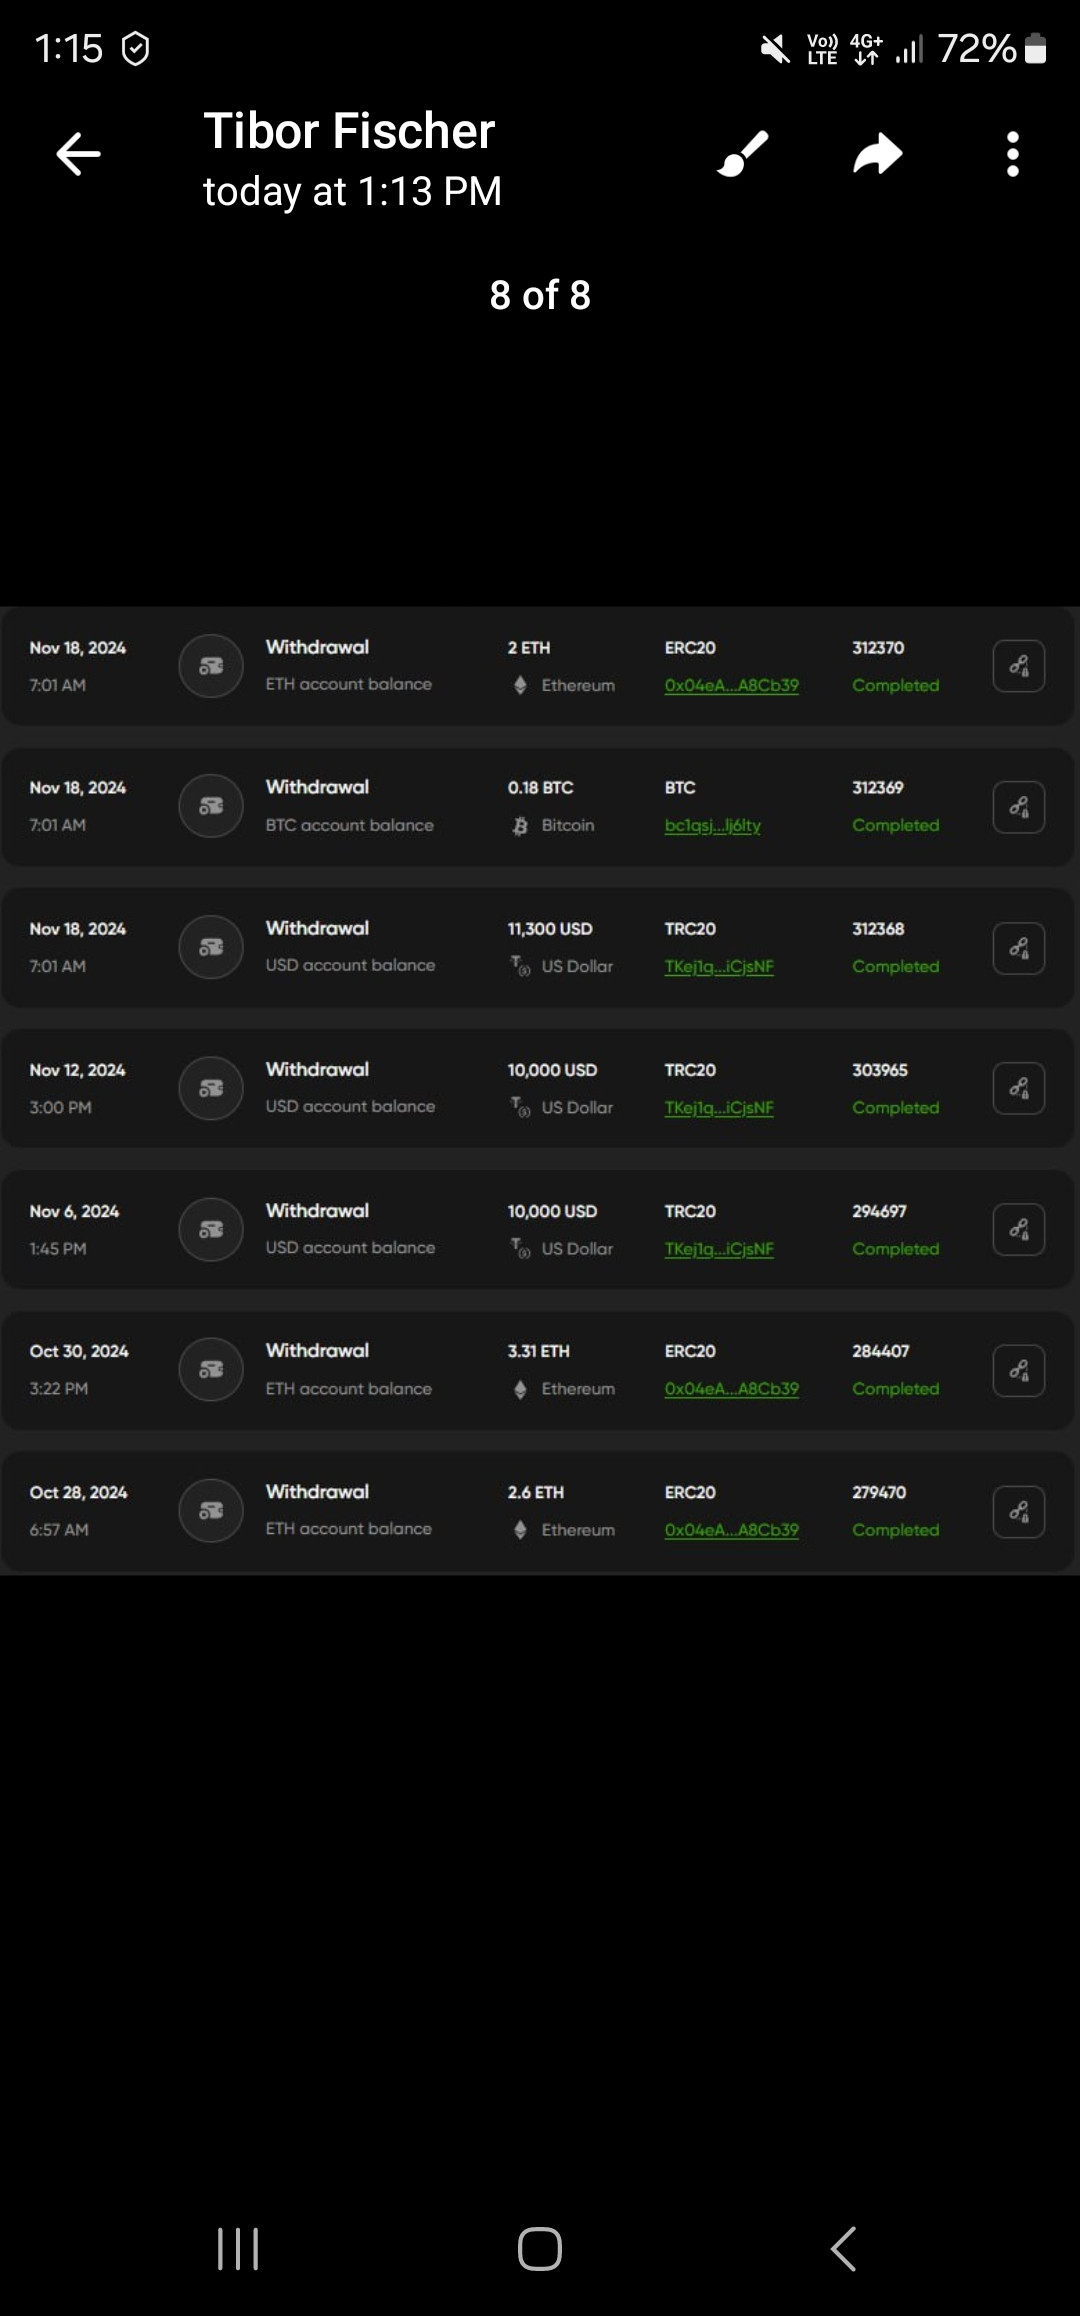Open details icon for transaction 312370
This screenshot has height=2316, width=1080.
tap(1019, 666)
